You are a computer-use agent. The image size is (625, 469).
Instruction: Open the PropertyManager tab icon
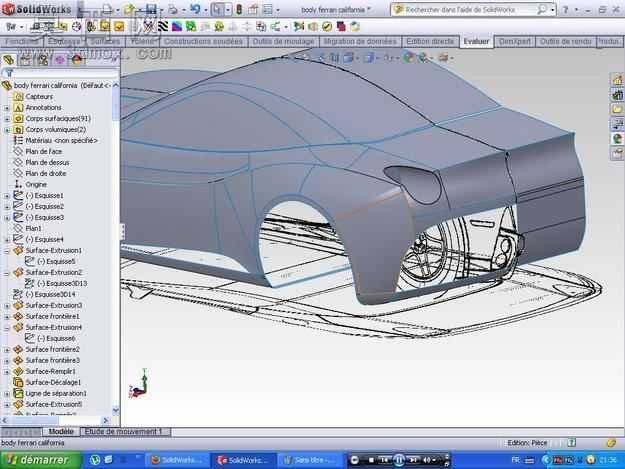(x=26, y=60)
